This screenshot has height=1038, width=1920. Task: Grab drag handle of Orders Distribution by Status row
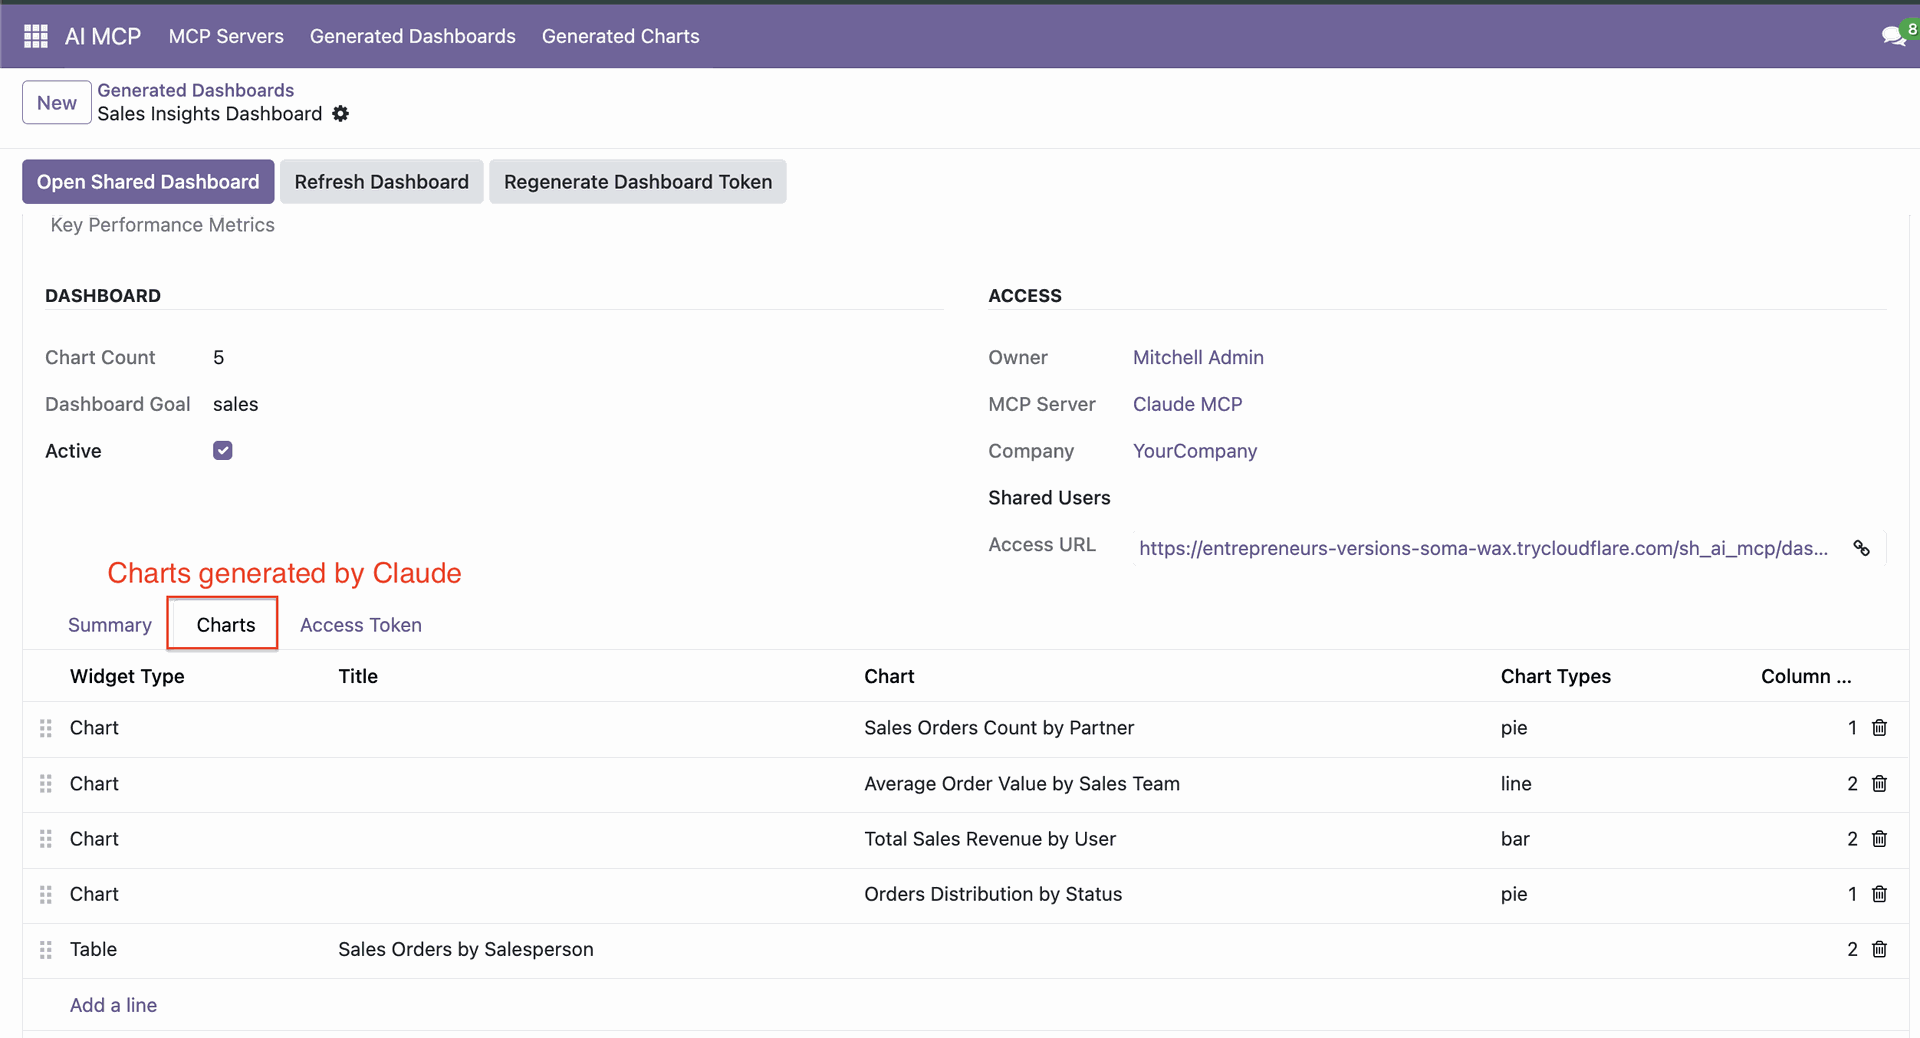45,894
